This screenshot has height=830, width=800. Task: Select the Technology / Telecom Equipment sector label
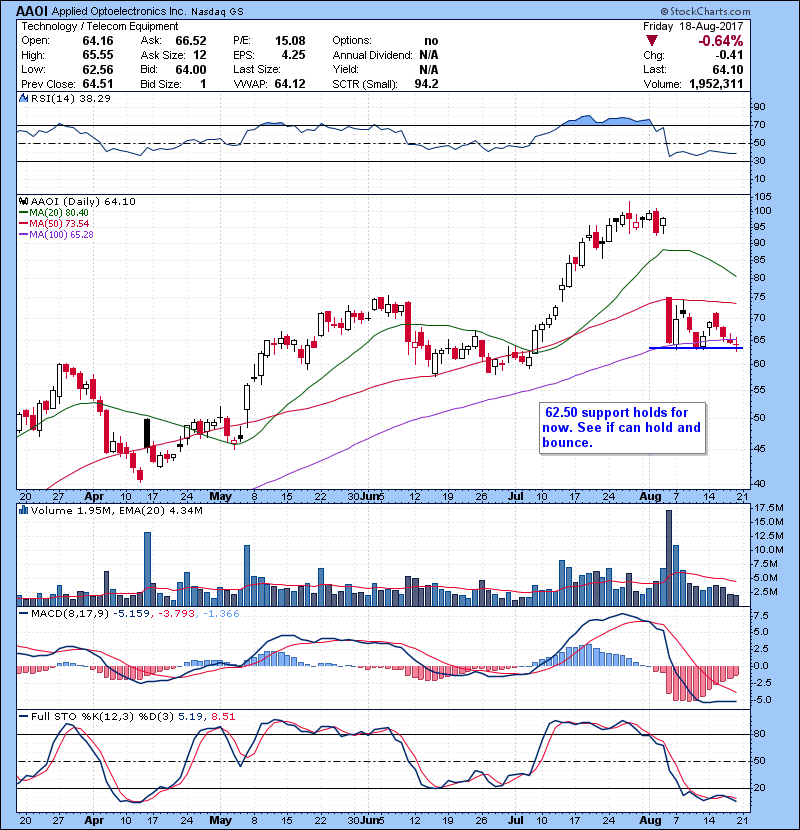point(89,27)
